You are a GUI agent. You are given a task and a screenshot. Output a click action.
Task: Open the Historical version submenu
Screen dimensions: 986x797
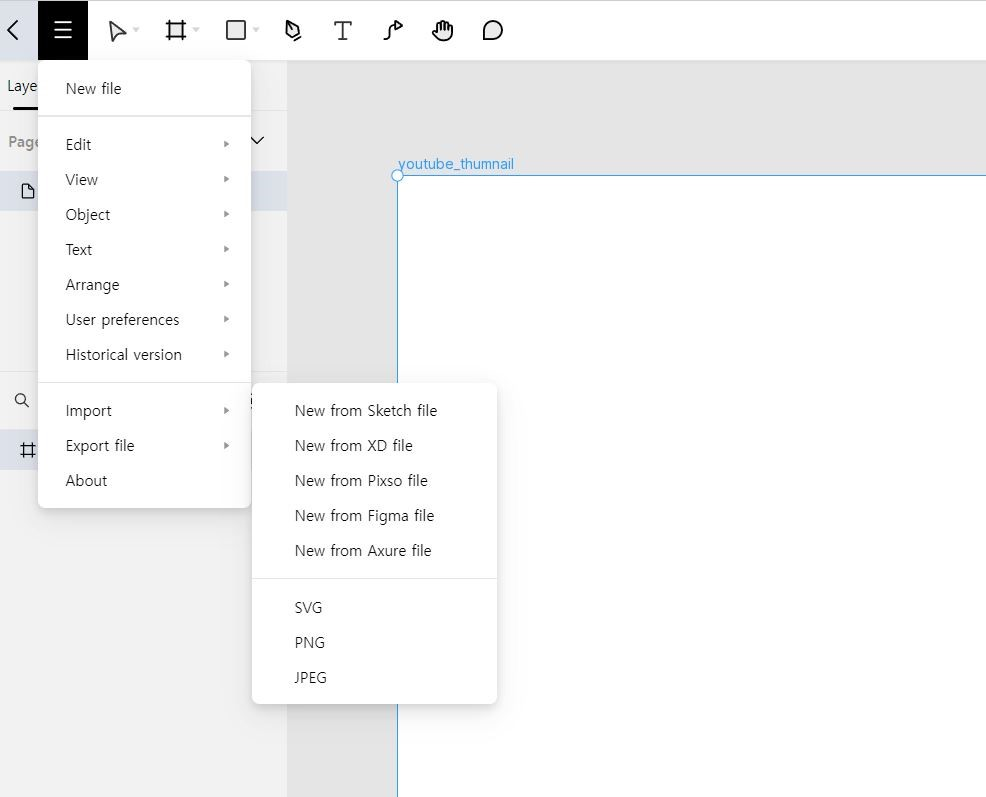click(x=145, y=355)
